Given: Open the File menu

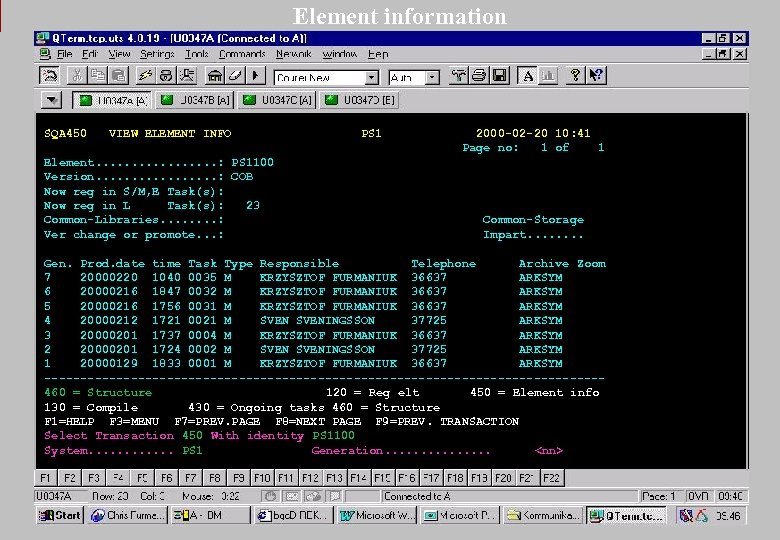Looking at the screenshot, I should pos(65,54).
